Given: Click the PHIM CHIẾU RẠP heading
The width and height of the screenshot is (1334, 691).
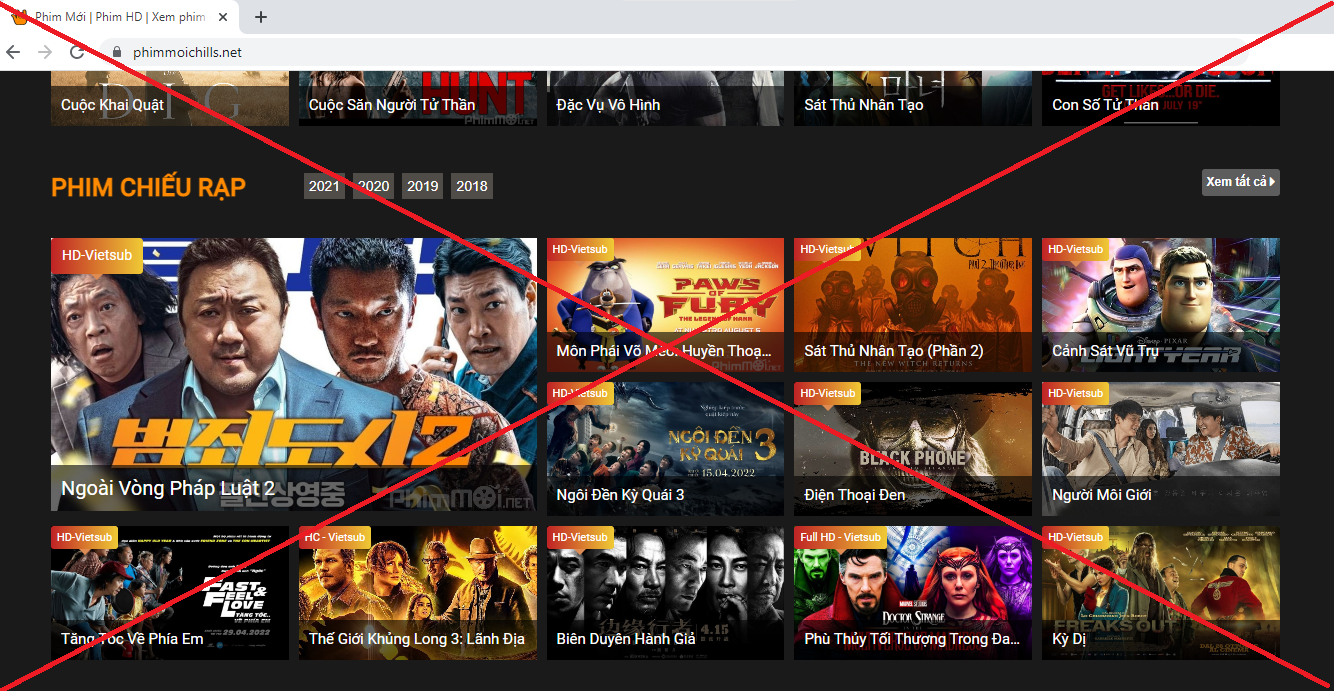Looking at the screenshot, I should (x=148, y=187).
